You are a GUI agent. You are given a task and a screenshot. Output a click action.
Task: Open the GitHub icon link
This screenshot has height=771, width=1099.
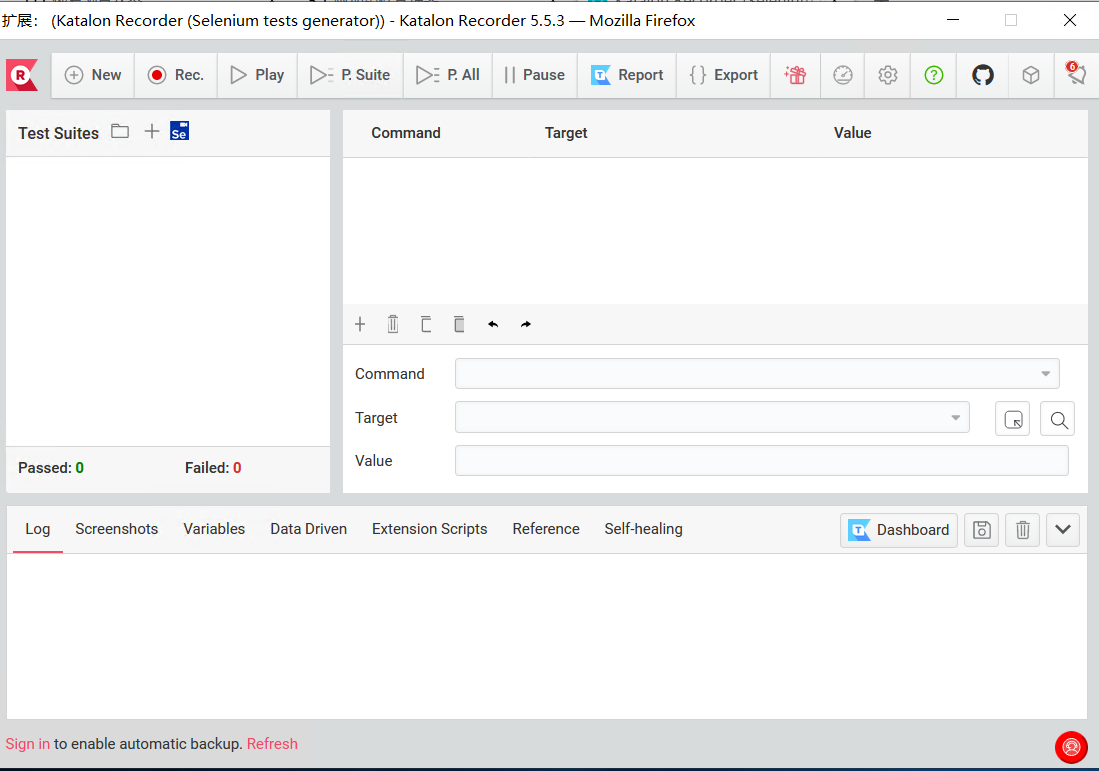[983, 75]
